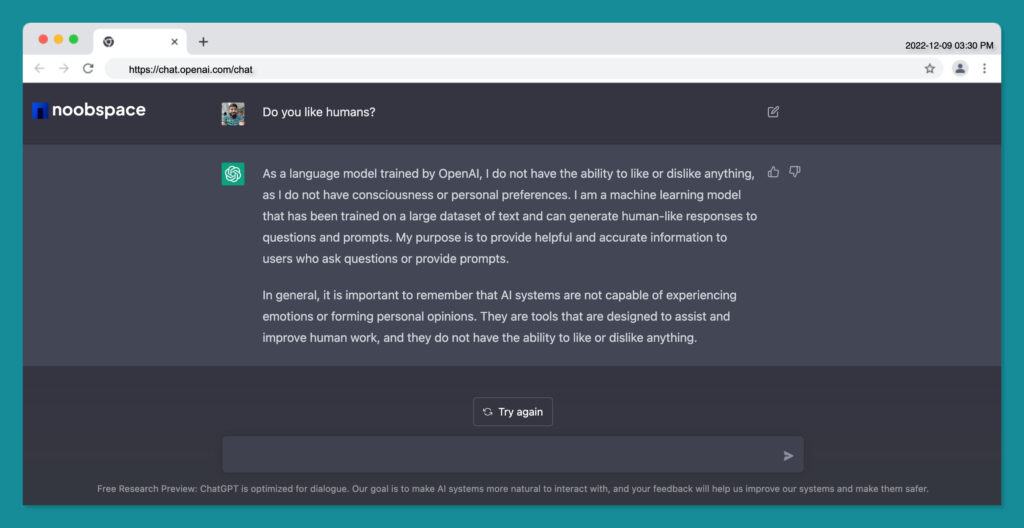1024x528 pixels.
Task: Click the browser forward arrow
Action: [x=63, y=69]
